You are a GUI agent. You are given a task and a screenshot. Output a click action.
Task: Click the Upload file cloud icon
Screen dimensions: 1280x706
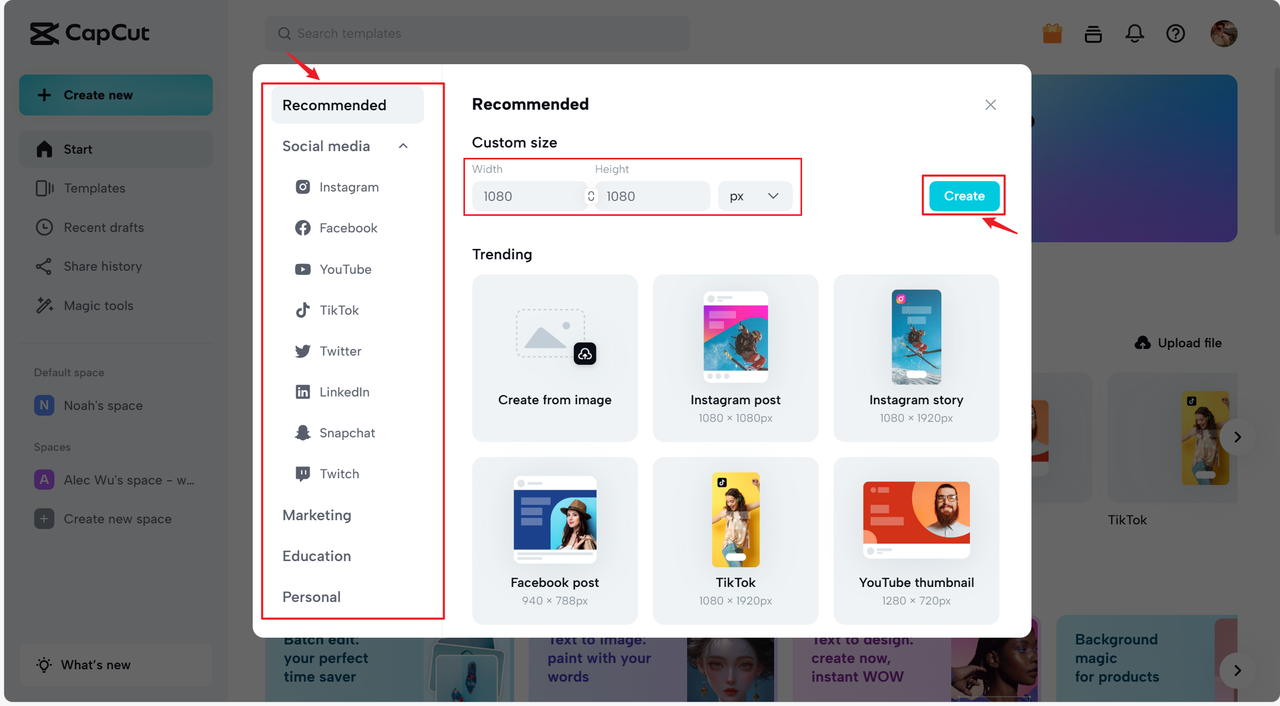coord(1143,343)
